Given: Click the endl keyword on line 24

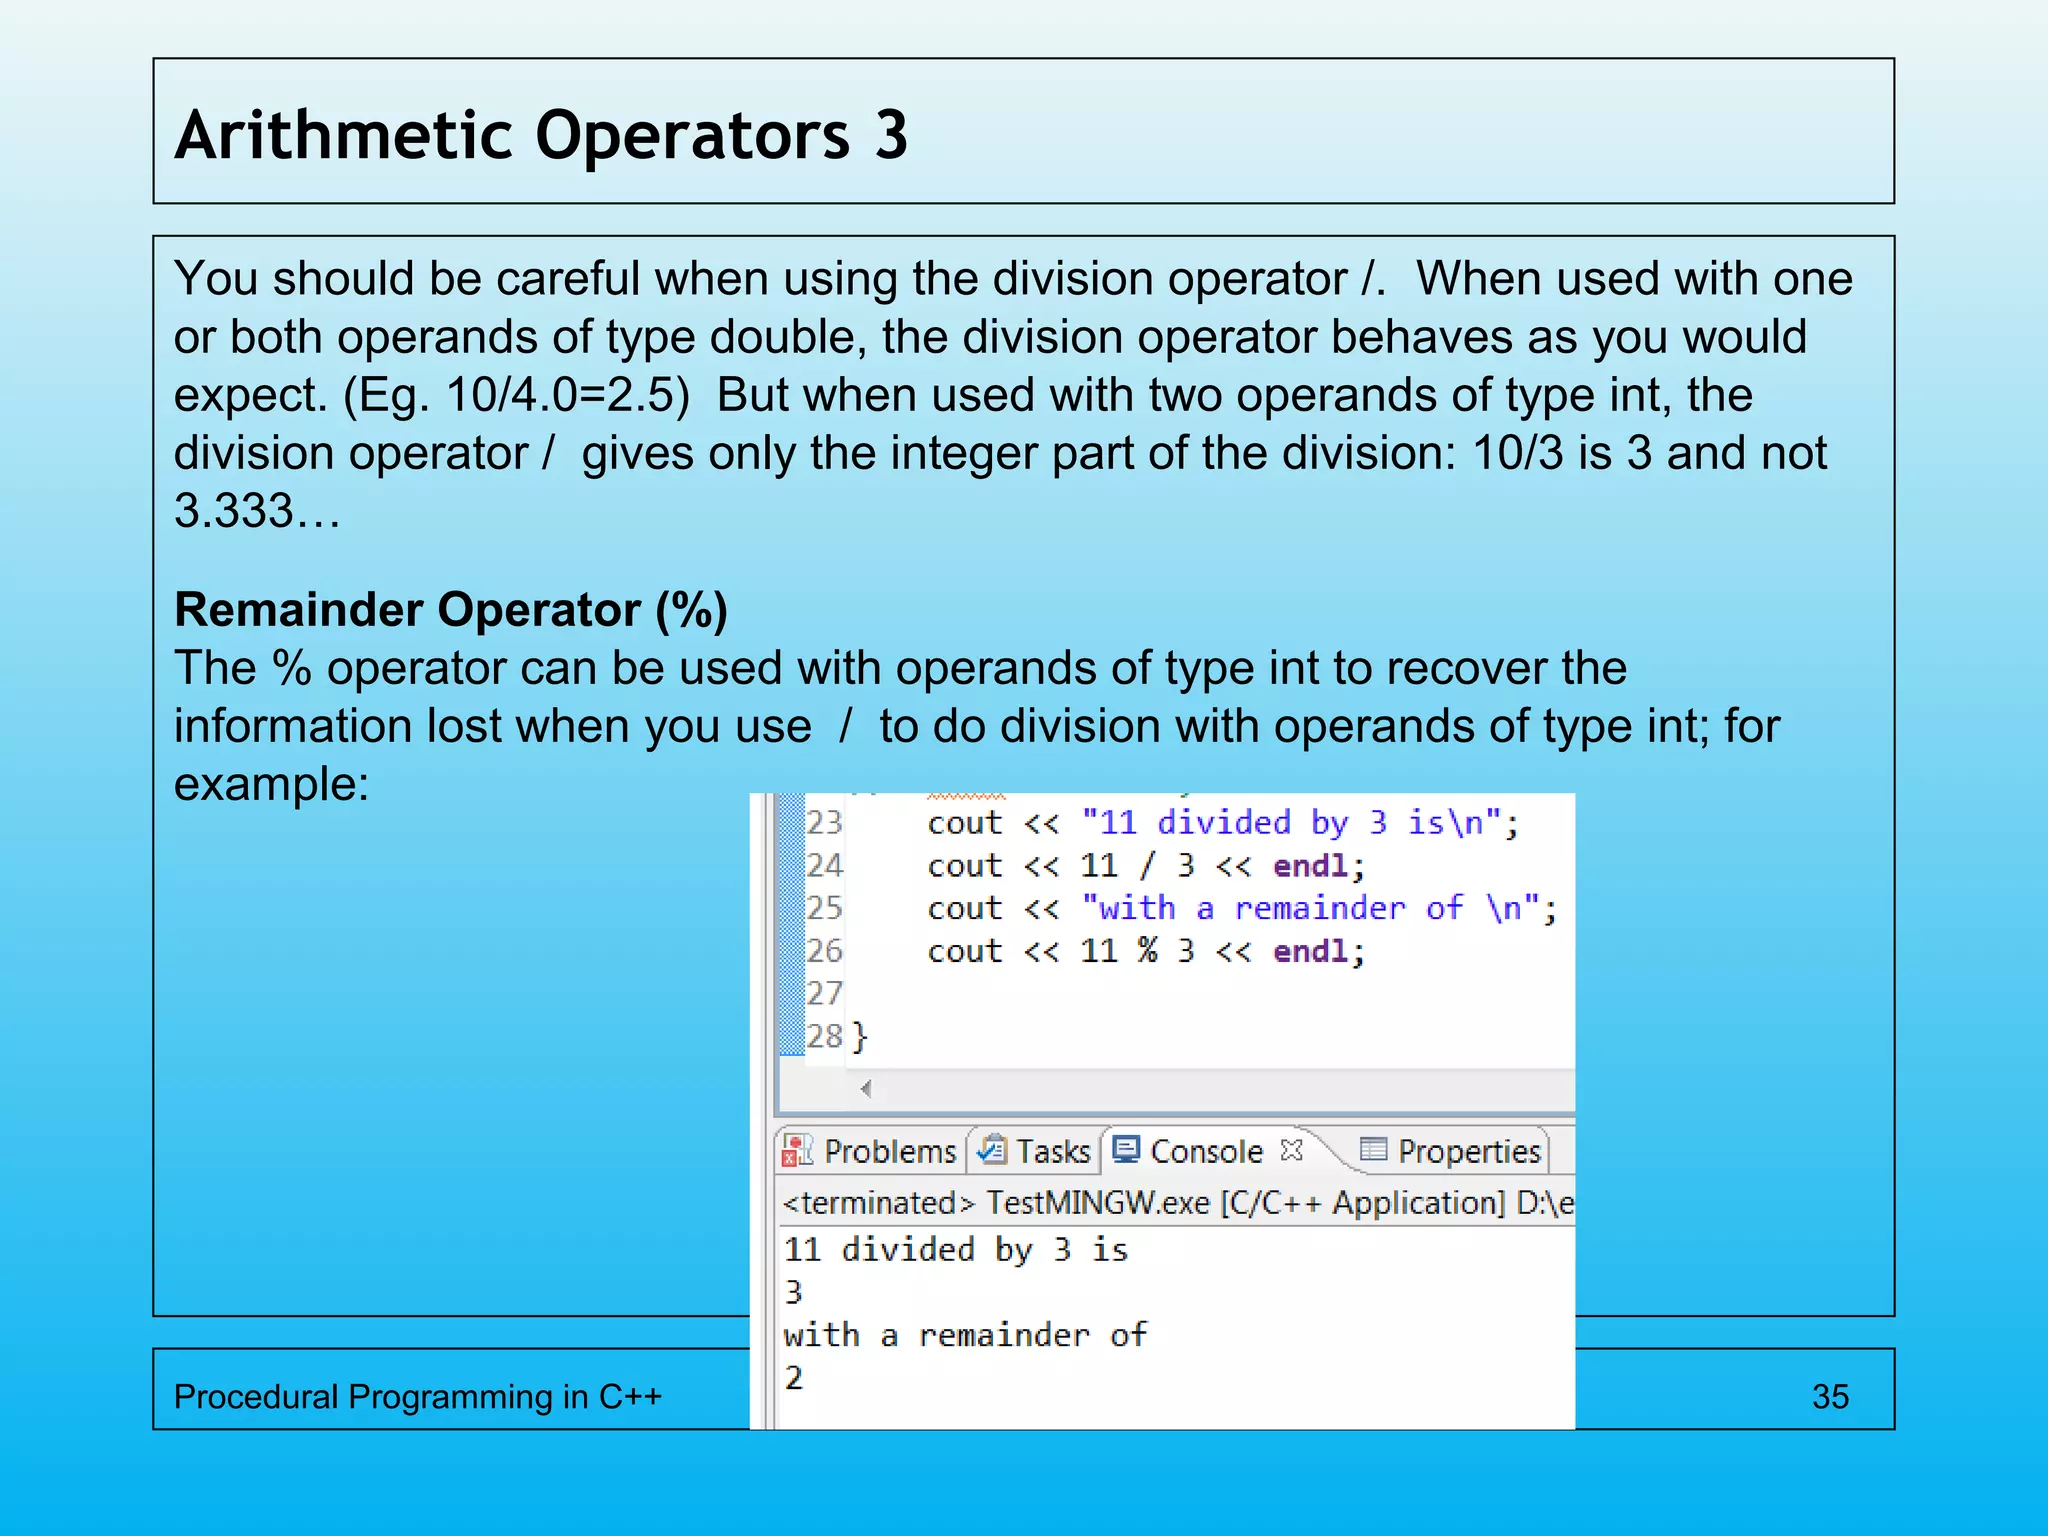Looking at the screenshot, I should (x=1310, y=865).
